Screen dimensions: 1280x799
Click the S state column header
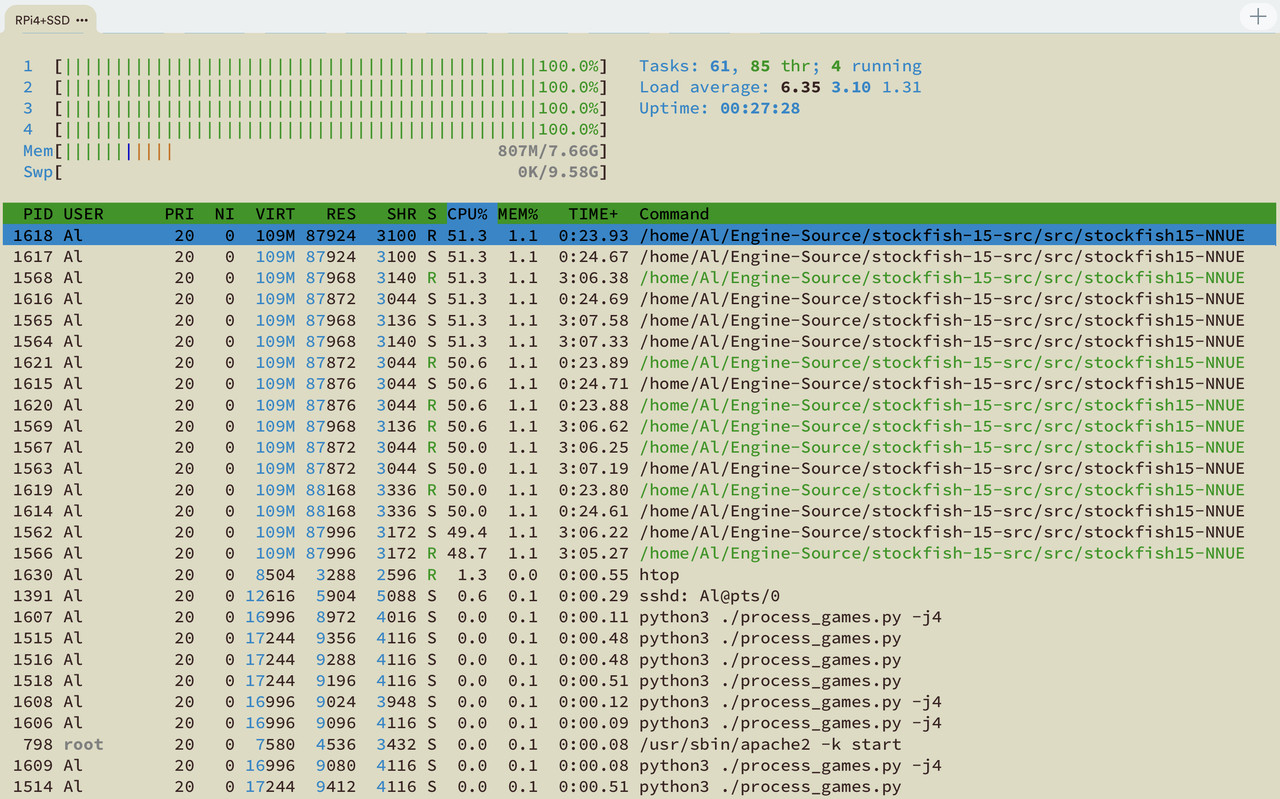tap(432, 214)
